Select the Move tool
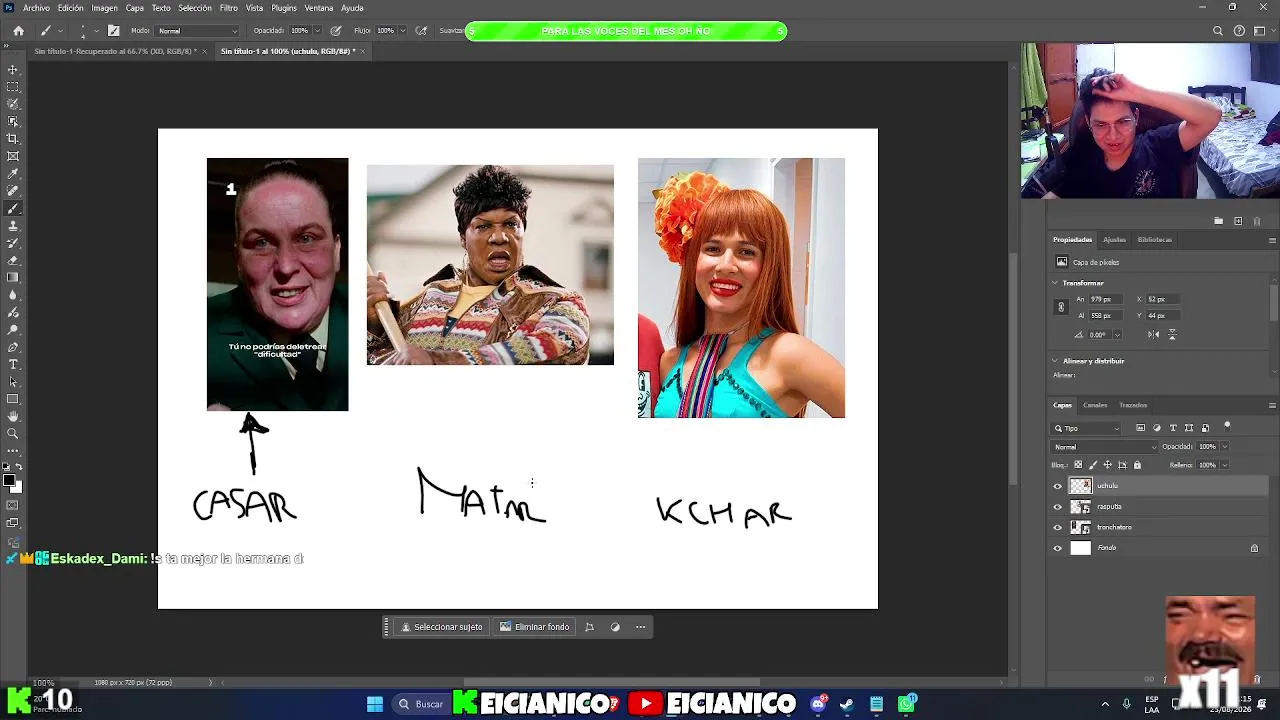The height and width of the screenshot is (720, 1280). pos(13,70)
